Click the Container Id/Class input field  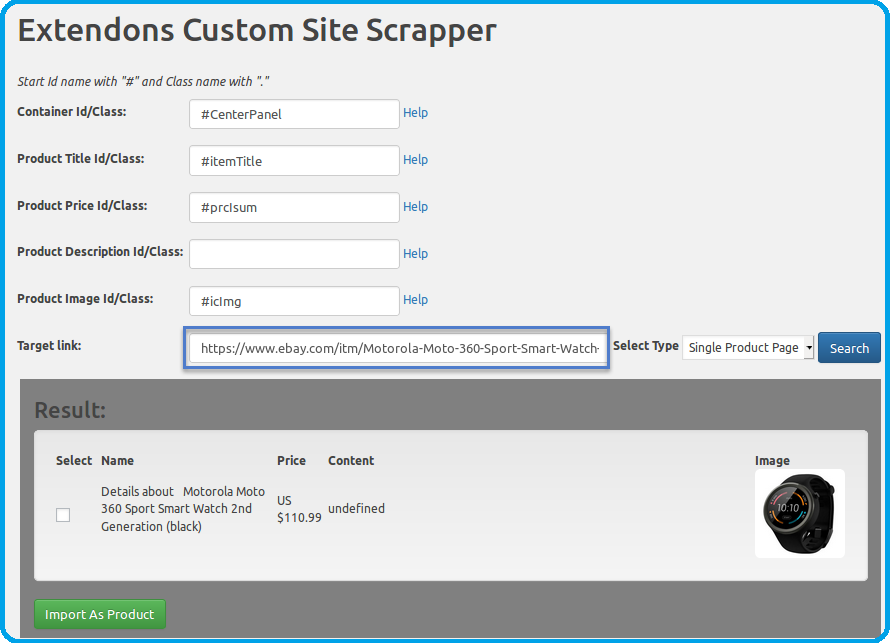pos(294,114)
